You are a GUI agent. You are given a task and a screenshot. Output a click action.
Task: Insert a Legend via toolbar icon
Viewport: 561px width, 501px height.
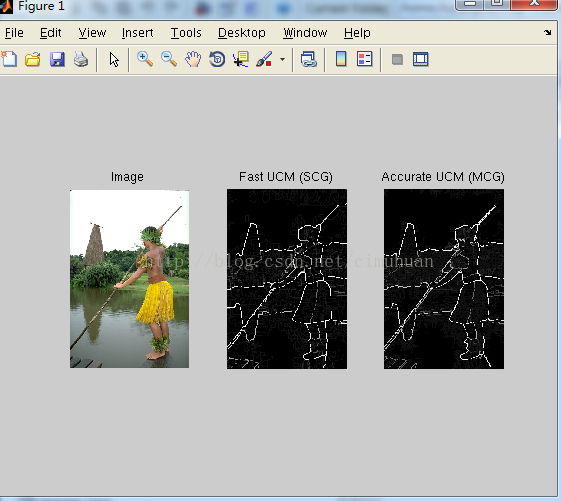pyautogui.click(x=365, y=59)
